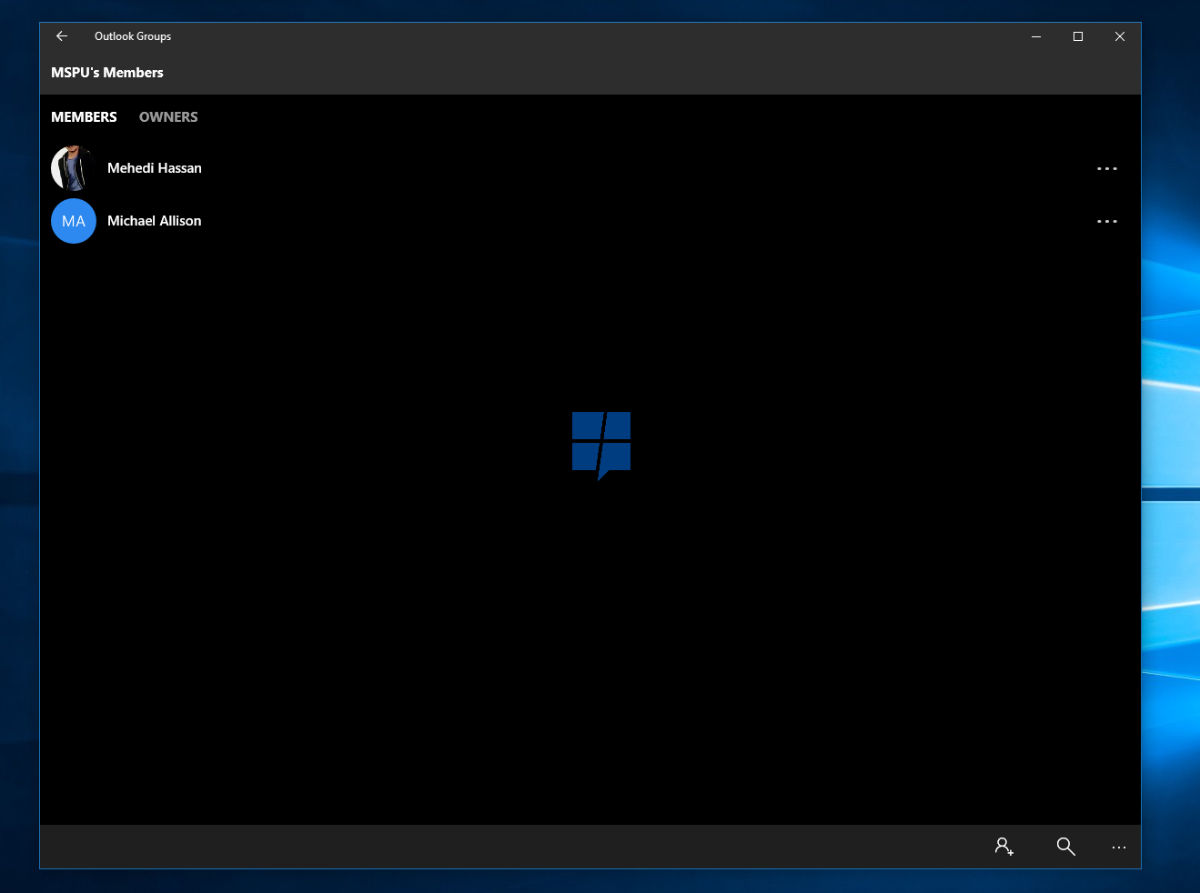Close the Outlook Groups window

(1120, 36)
